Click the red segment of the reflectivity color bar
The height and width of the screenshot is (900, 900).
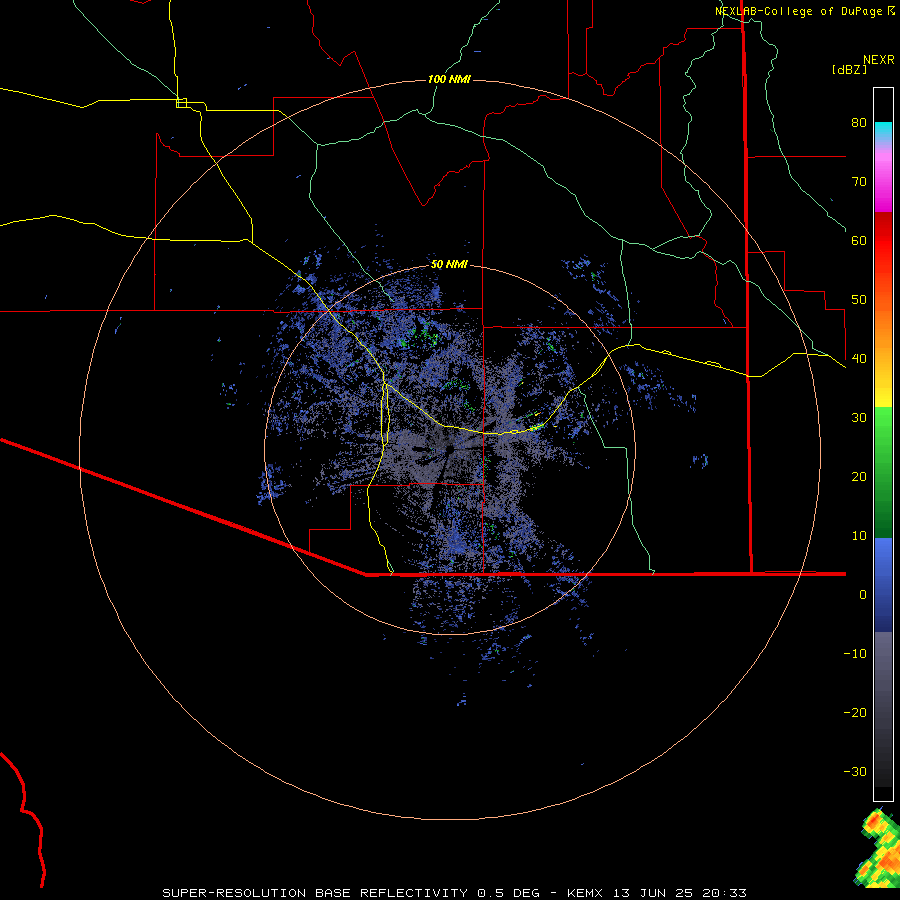coord(883,241)
